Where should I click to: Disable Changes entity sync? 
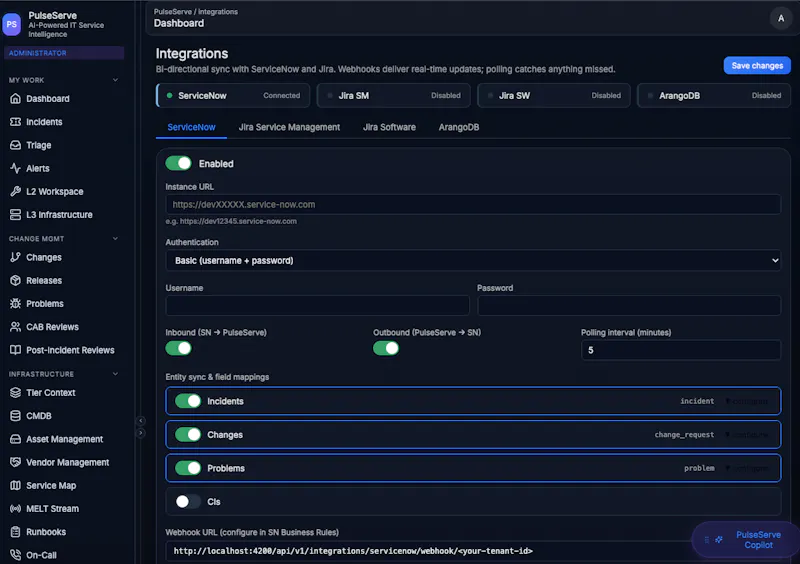point(188,435)
